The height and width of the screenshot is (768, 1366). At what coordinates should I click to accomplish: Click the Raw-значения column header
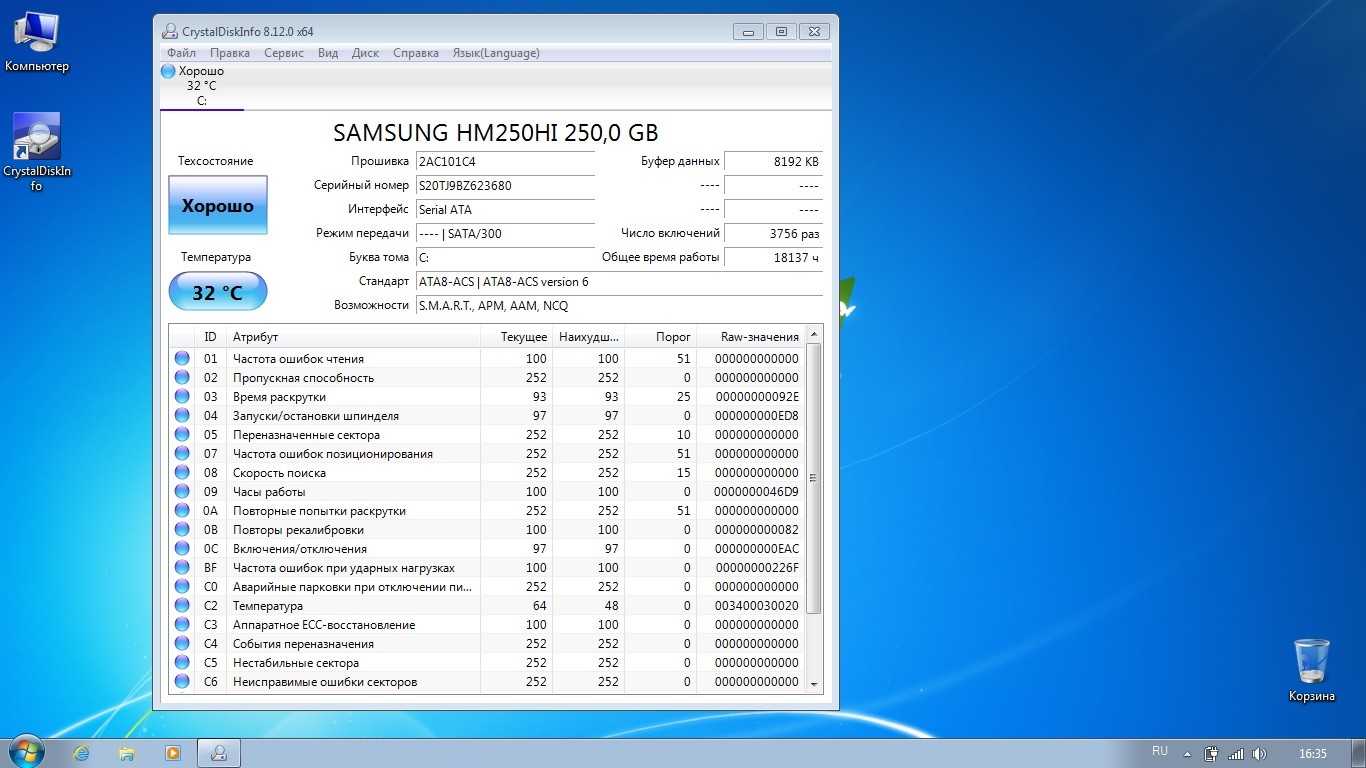tap(750, 337)
